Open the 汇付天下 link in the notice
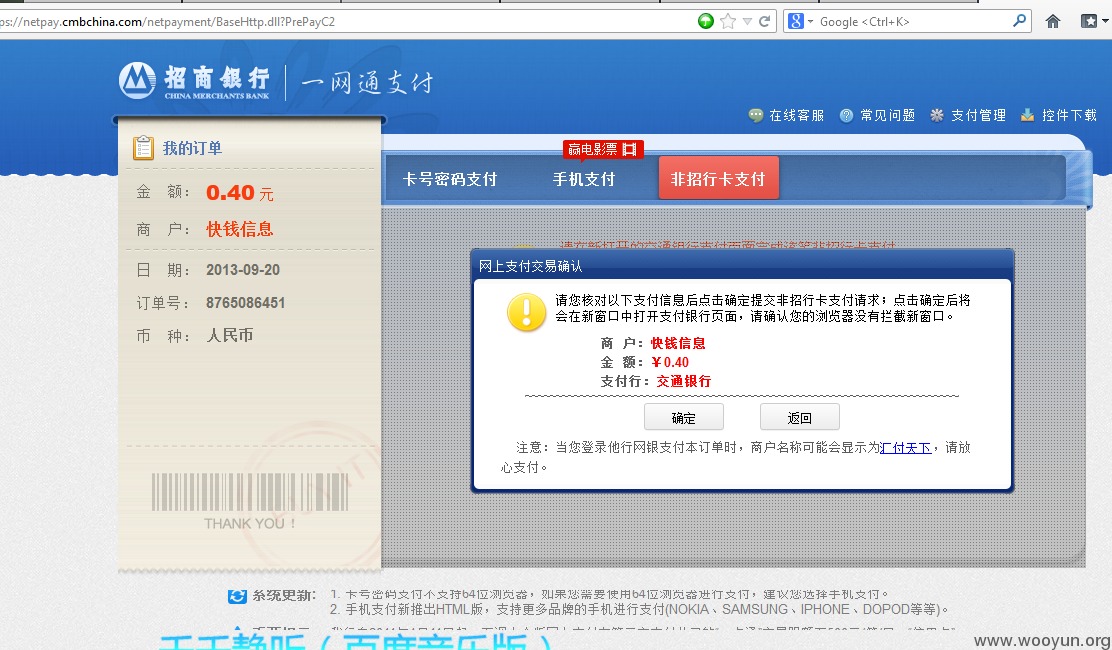The height and width of the screenshot is (650, 1112). 905,447
